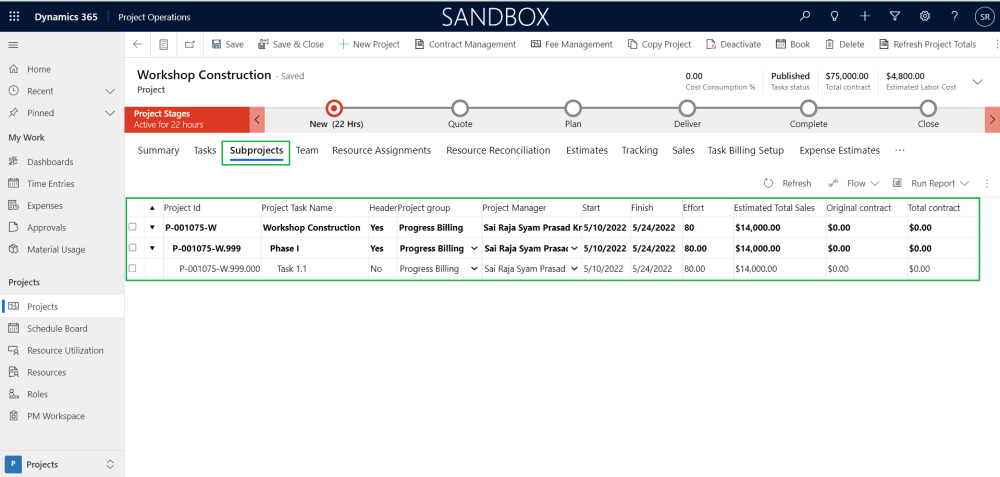Screen dimensions: 1000x477
Task: Switch to the Tasks tab
Action: coord(205,150)
